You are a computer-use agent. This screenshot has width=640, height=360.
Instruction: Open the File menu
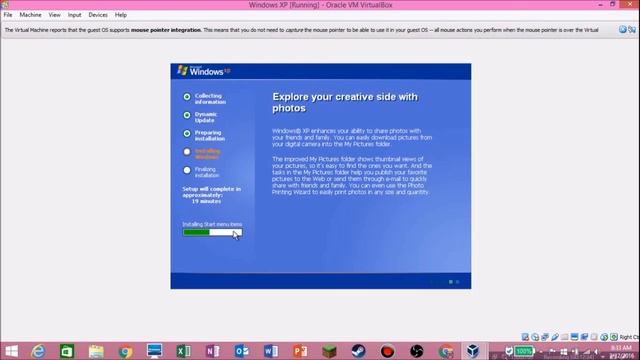coord(8,15)
